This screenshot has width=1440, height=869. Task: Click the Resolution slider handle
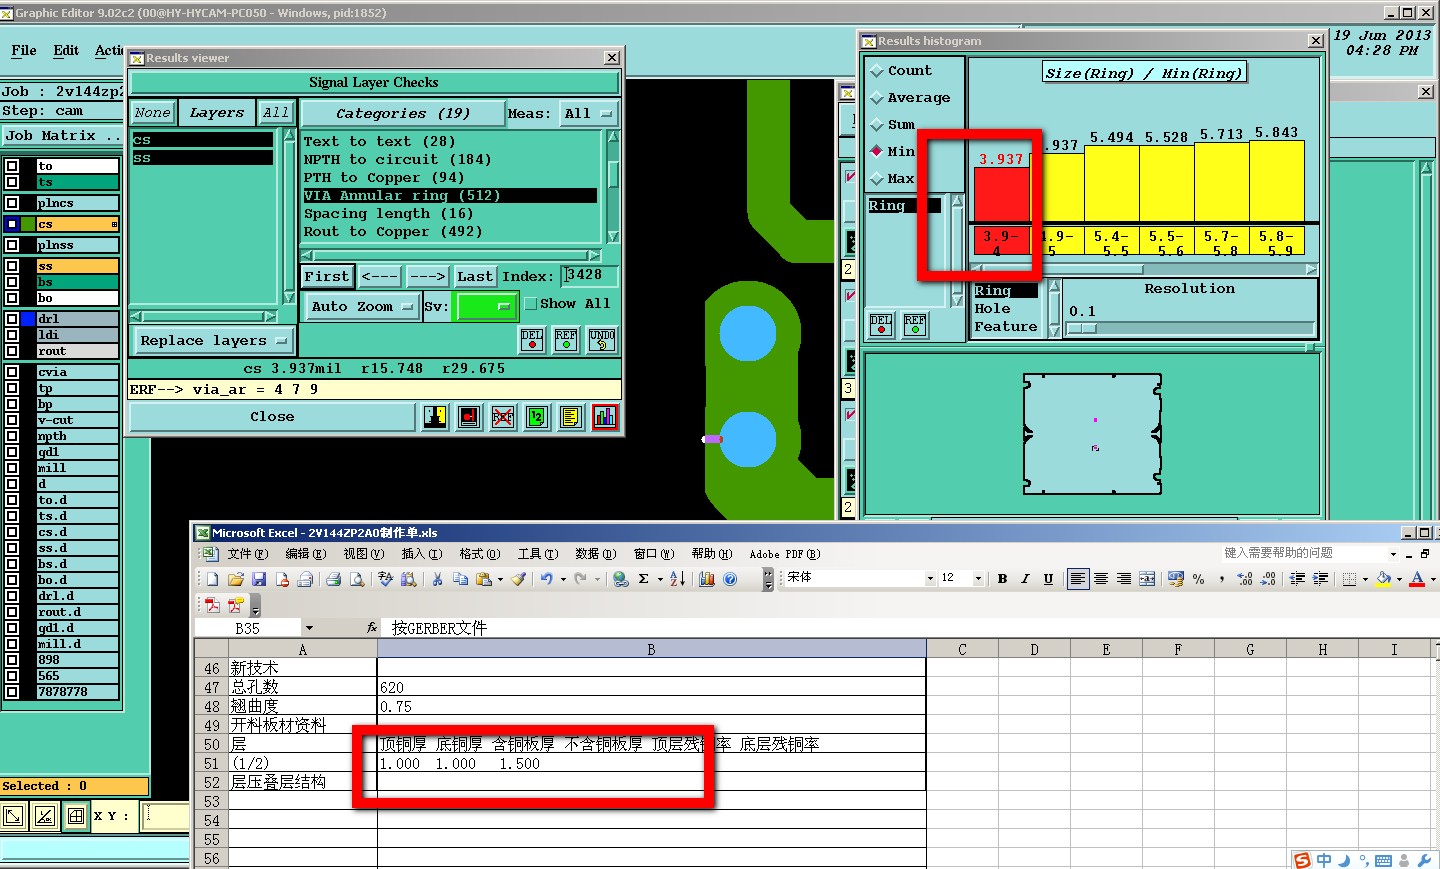pos(1082,328)
